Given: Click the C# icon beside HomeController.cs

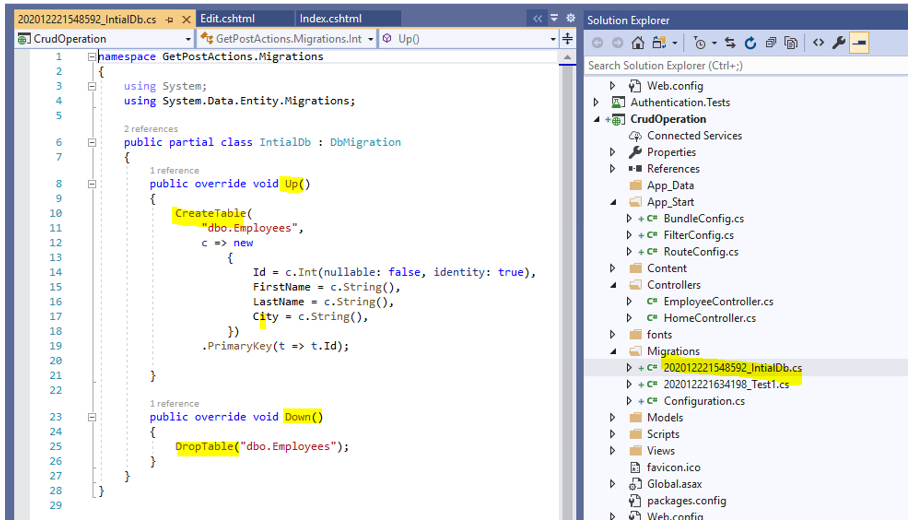Looking at the screenshot, I should (652, 318).
